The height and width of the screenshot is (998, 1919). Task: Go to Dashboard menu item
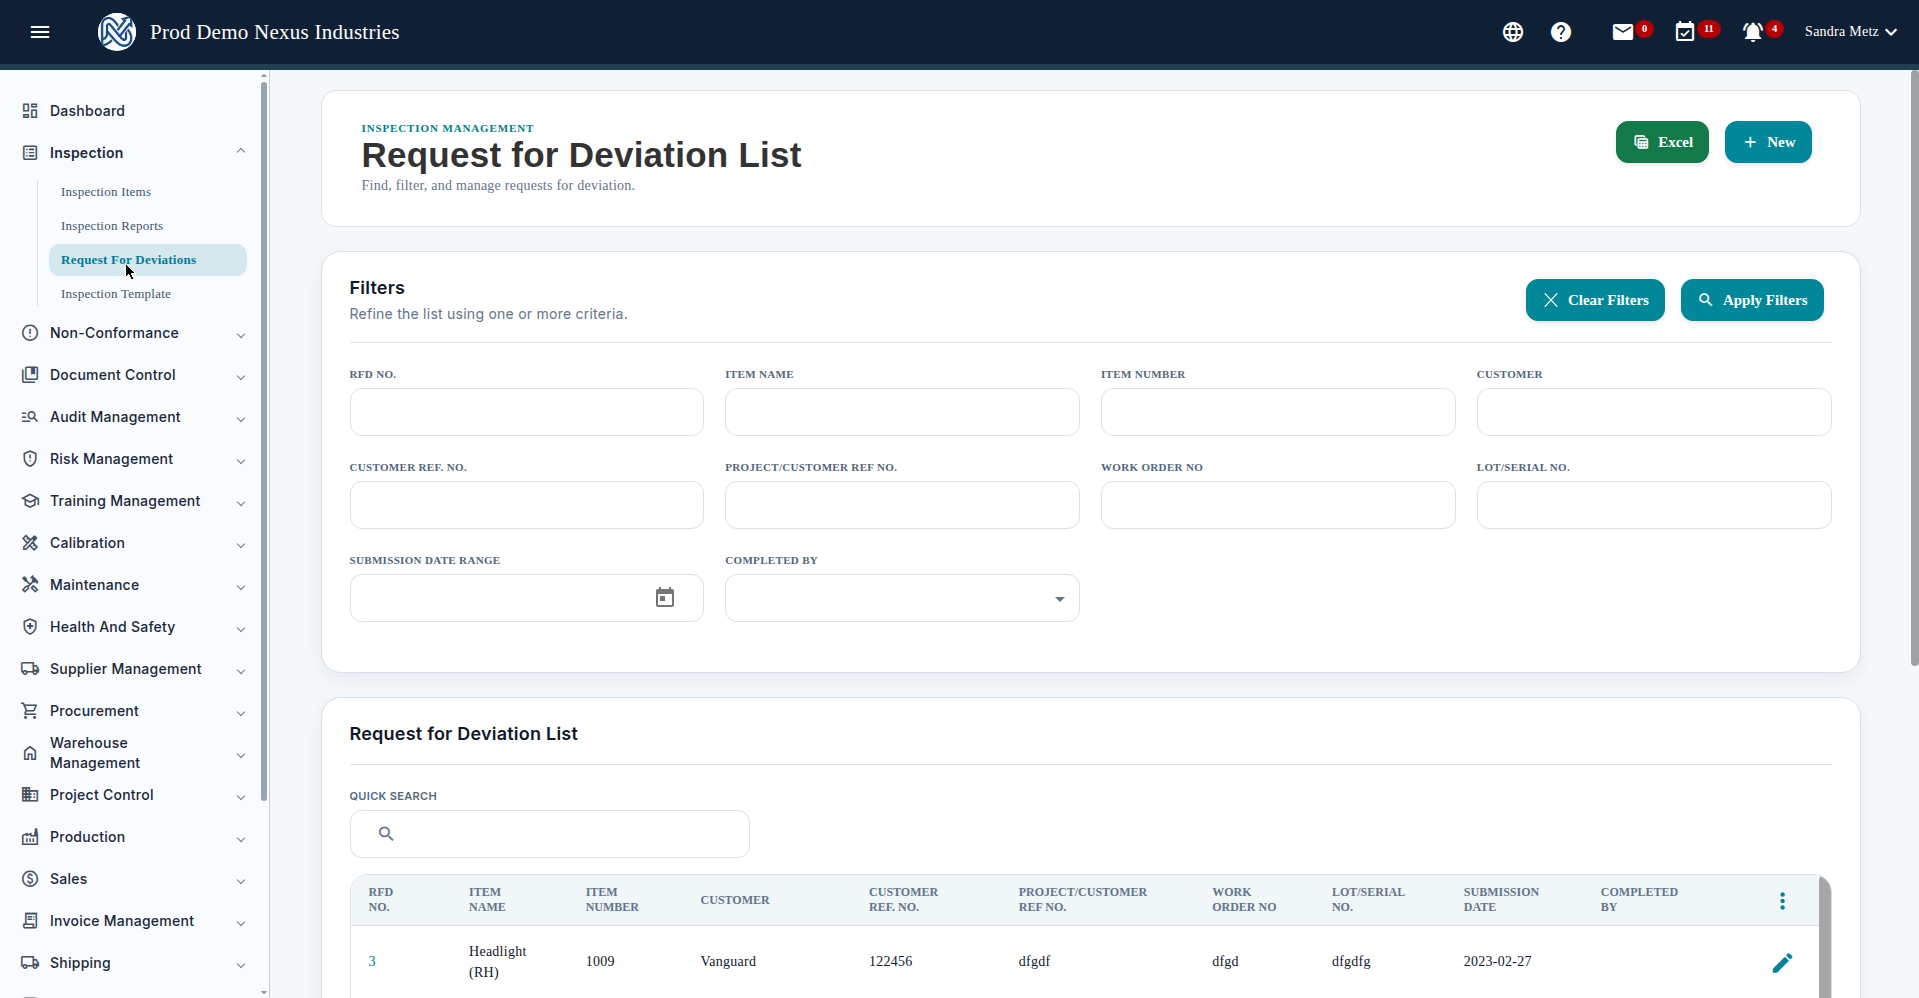coord(87,111)
